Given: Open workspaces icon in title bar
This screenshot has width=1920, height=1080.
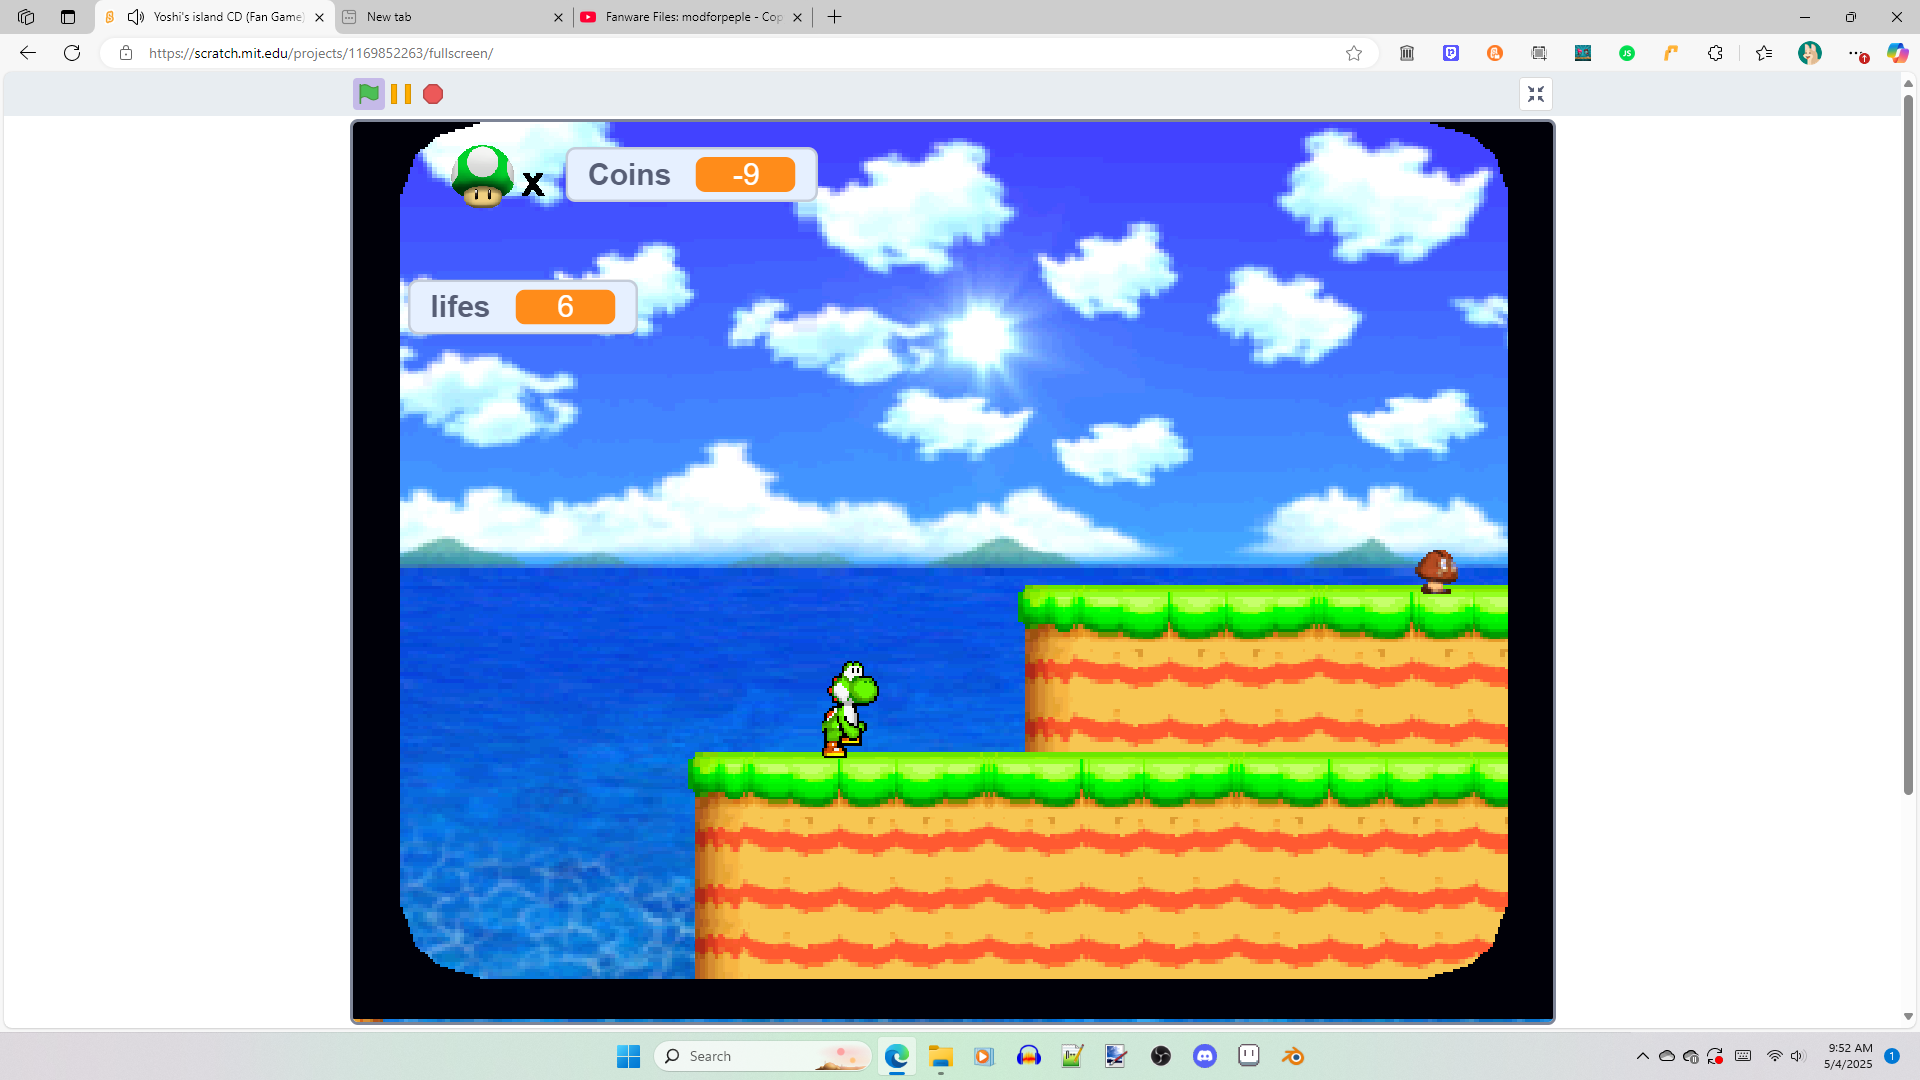Looking at the screenshot, I should 26,17.
